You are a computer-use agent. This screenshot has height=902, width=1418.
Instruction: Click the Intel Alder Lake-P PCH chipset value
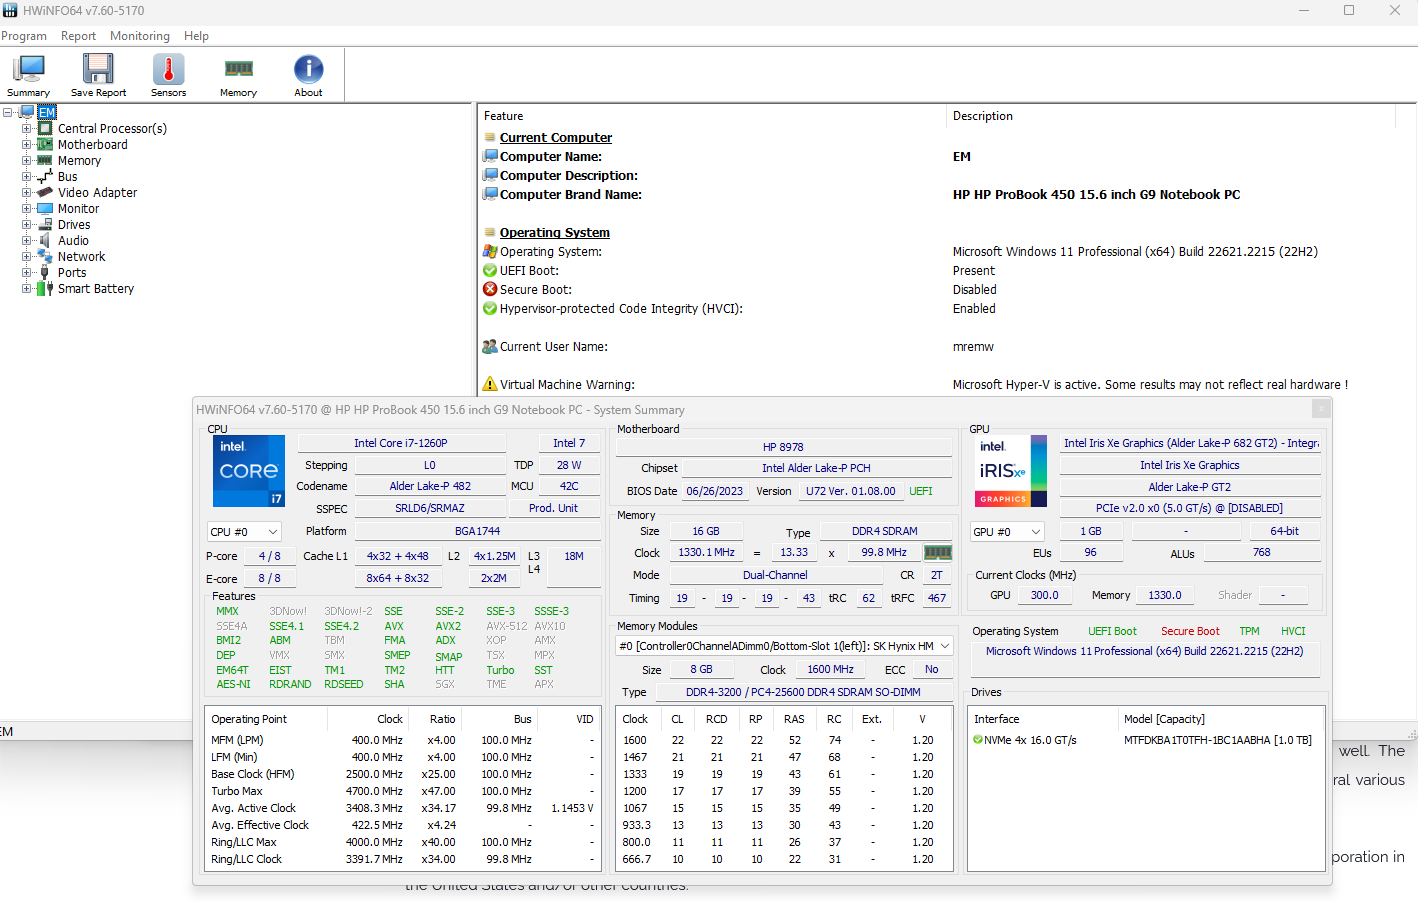(x=816, y=469)
